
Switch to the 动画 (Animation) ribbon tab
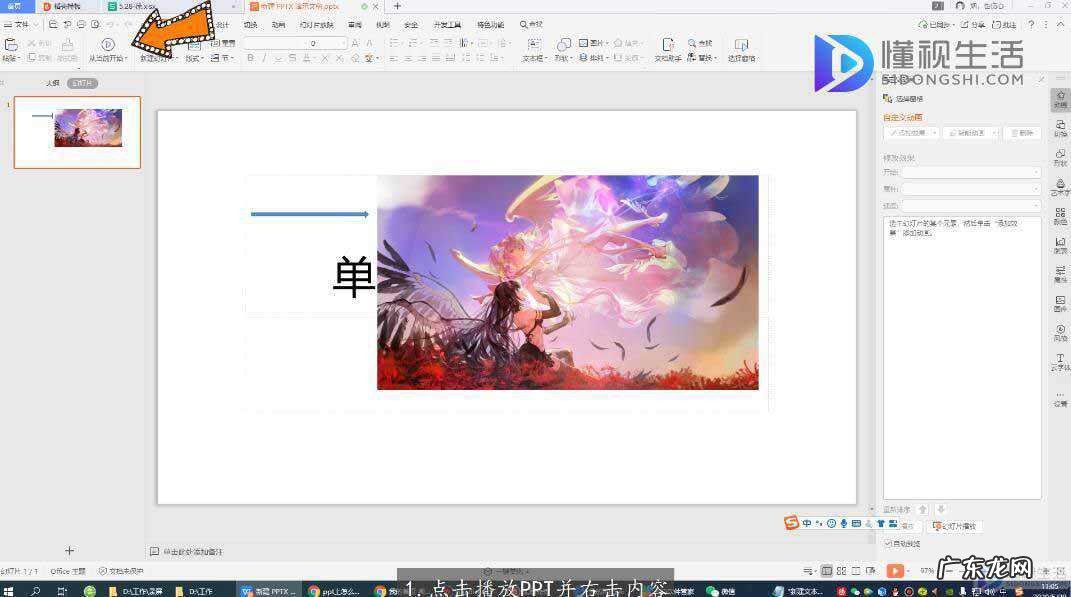point(277,24)
